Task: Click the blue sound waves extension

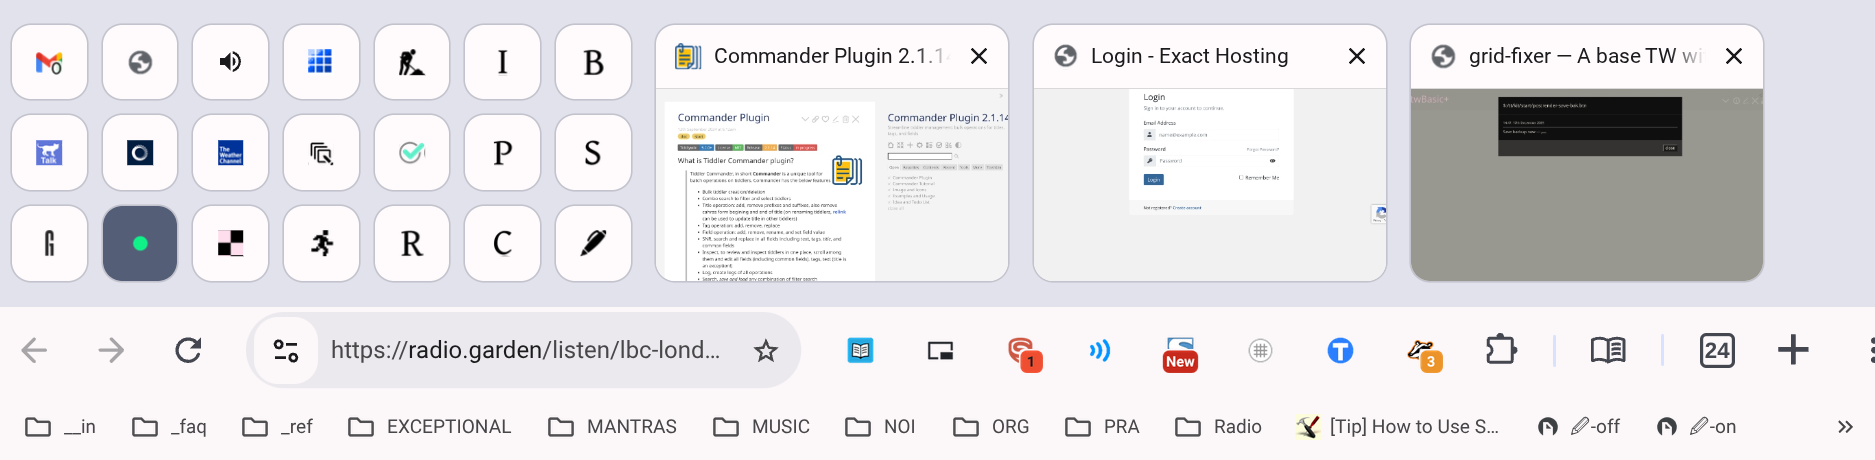Action: click(x=1100, y=350)
